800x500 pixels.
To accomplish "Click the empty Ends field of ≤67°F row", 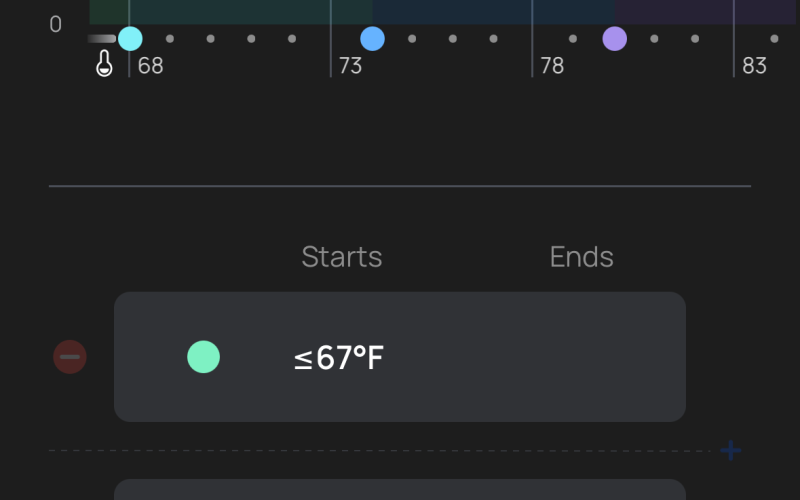I will point(582,357).
